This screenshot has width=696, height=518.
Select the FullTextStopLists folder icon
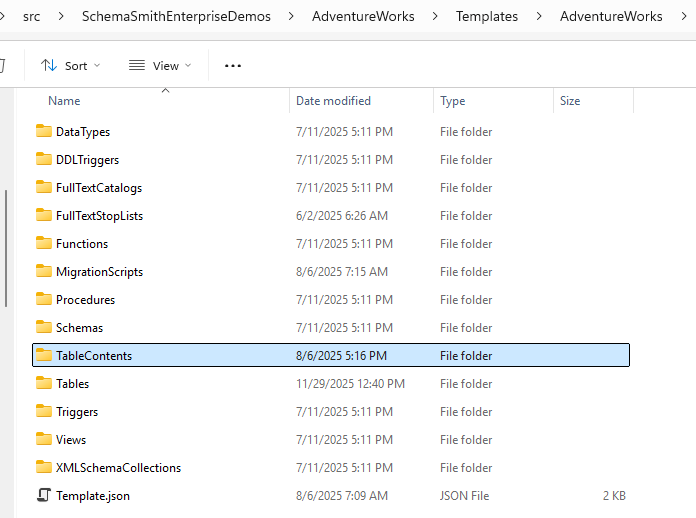click(44, 215)
